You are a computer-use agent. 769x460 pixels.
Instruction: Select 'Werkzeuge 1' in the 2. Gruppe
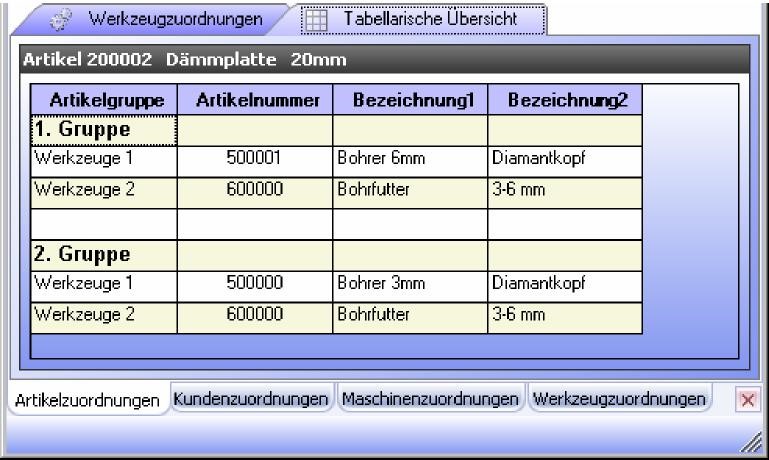(x=104, y=286)
